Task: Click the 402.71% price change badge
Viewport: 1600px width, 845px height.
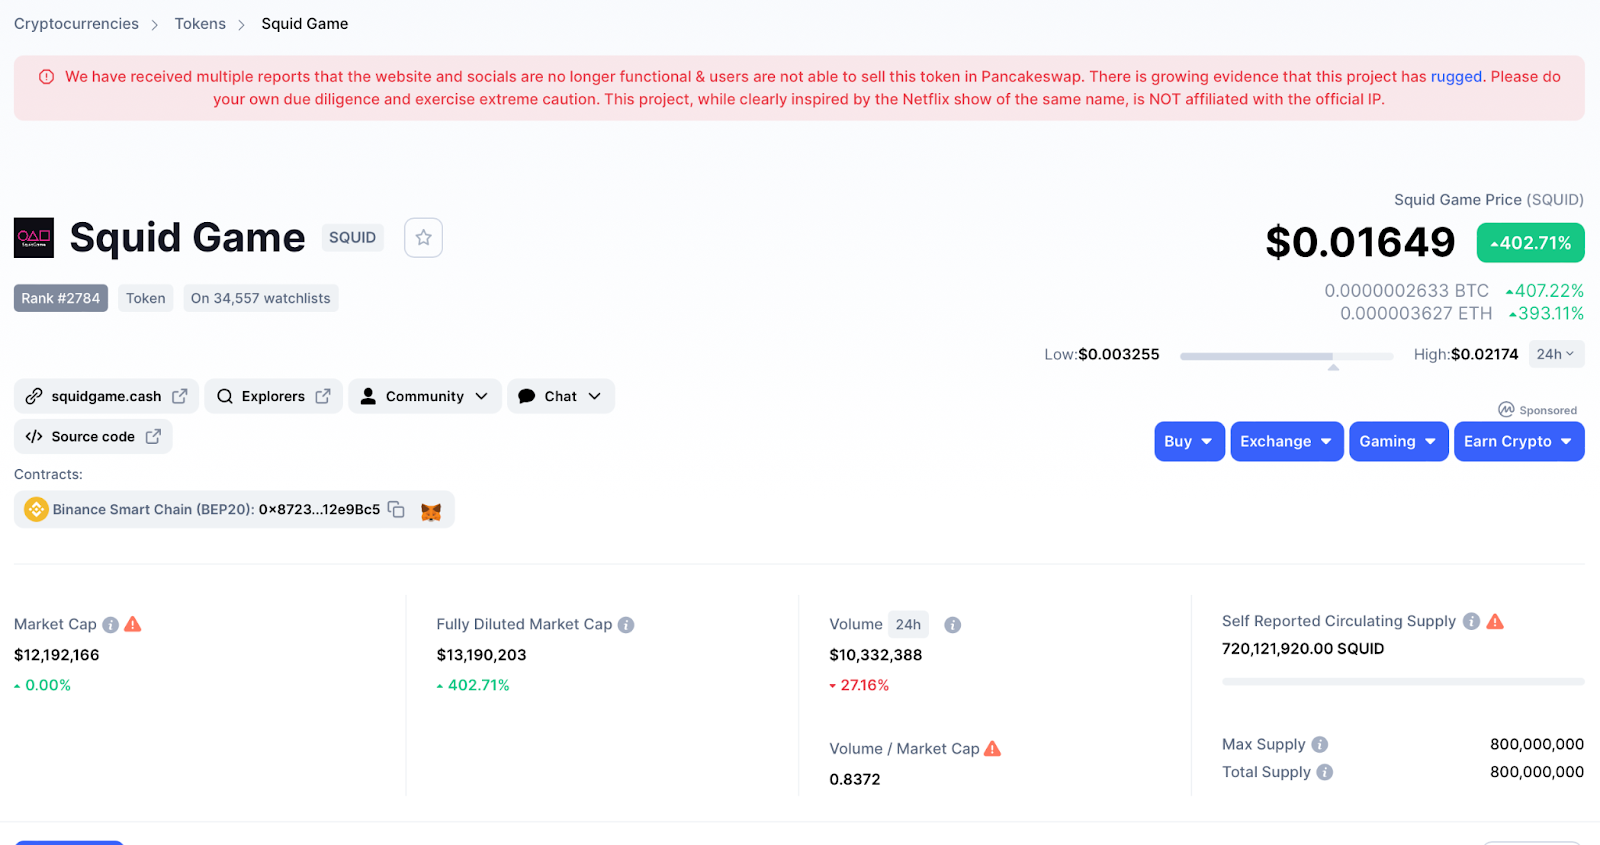Action: [1531, 243]
